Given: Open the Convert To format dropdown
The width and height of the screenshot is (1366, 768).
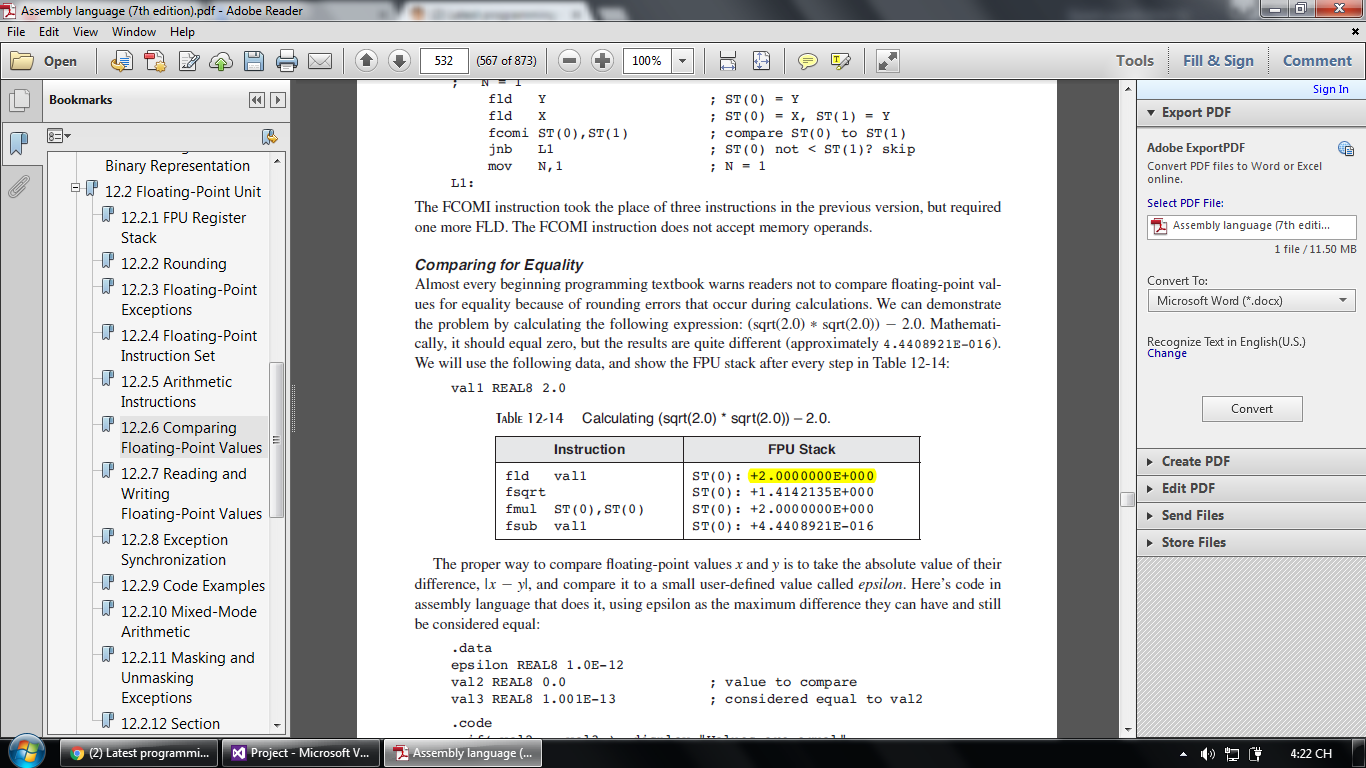Looking at the screenshot, I should tap(1251, 300).
